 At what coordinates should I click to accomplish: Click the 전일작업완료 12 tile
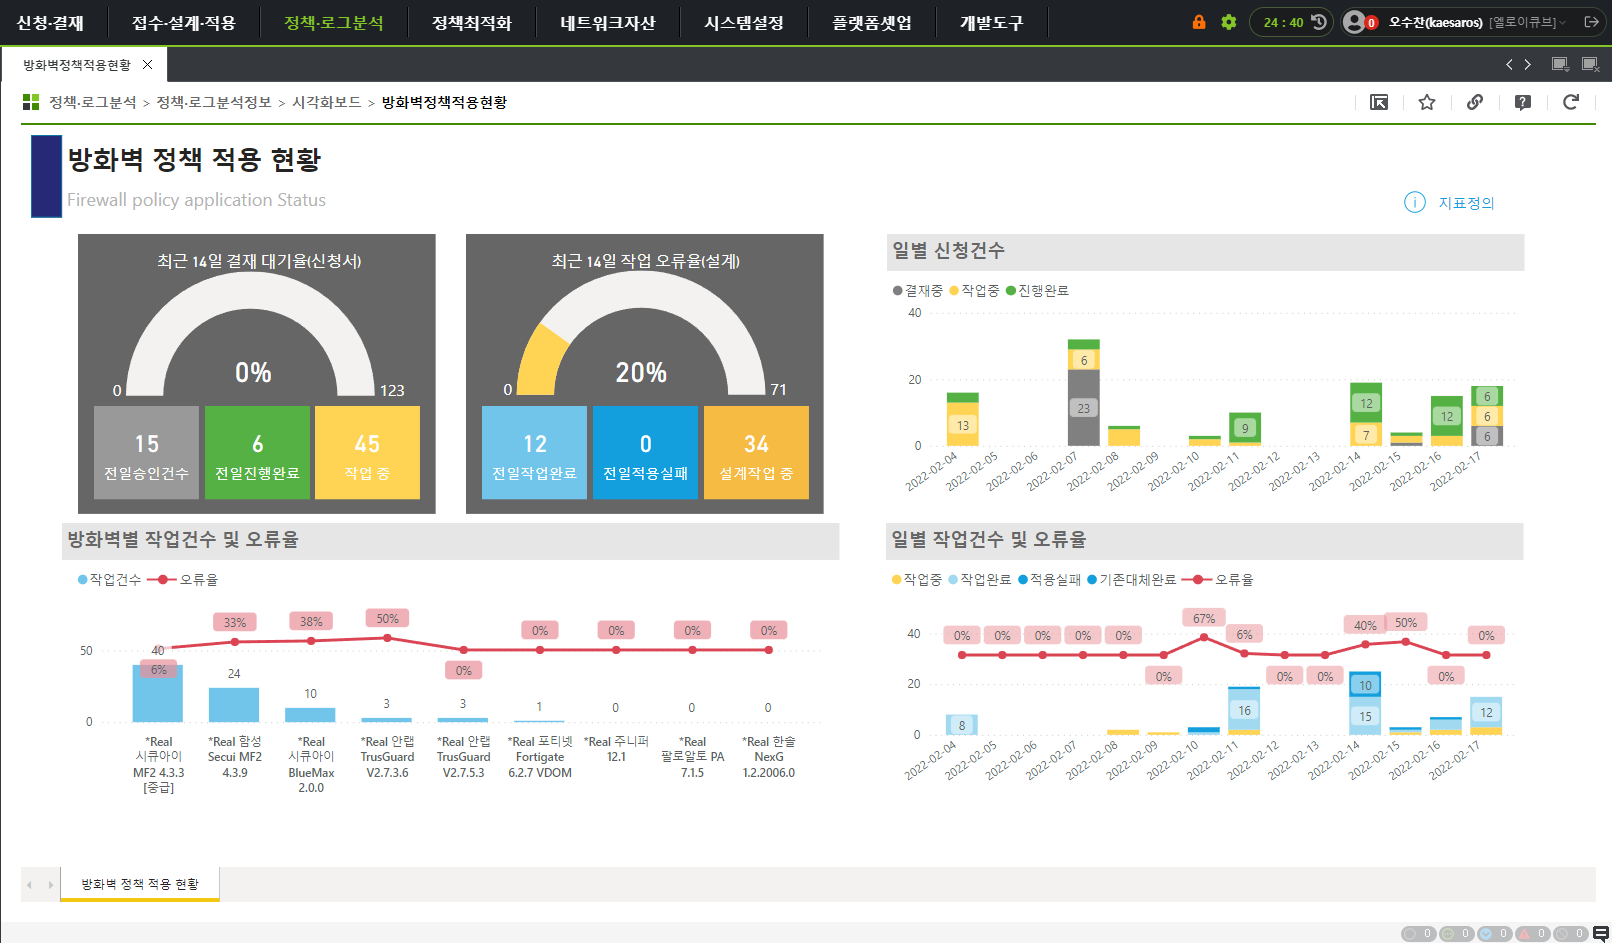tap(534, 452)
